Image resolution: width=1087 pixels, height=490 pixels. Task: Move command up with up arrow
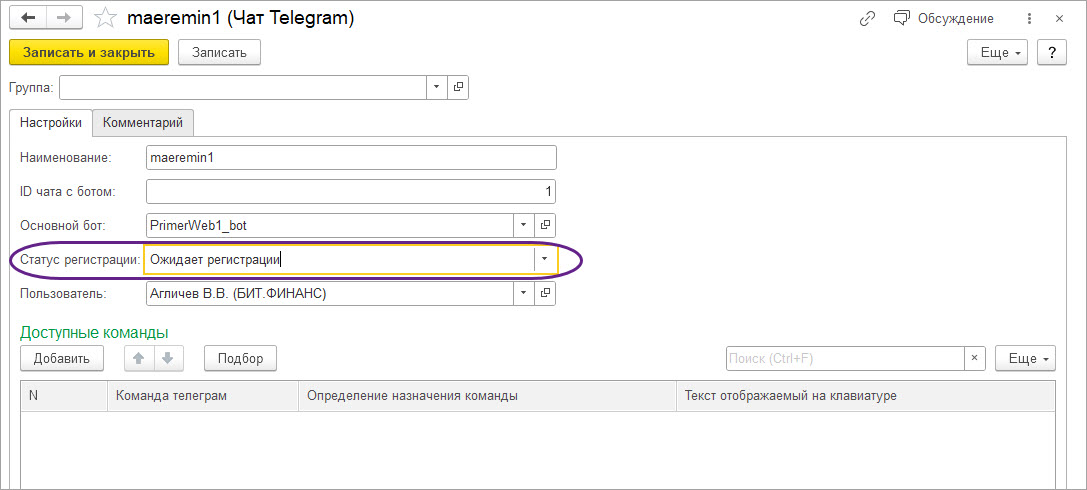[140, 358]
